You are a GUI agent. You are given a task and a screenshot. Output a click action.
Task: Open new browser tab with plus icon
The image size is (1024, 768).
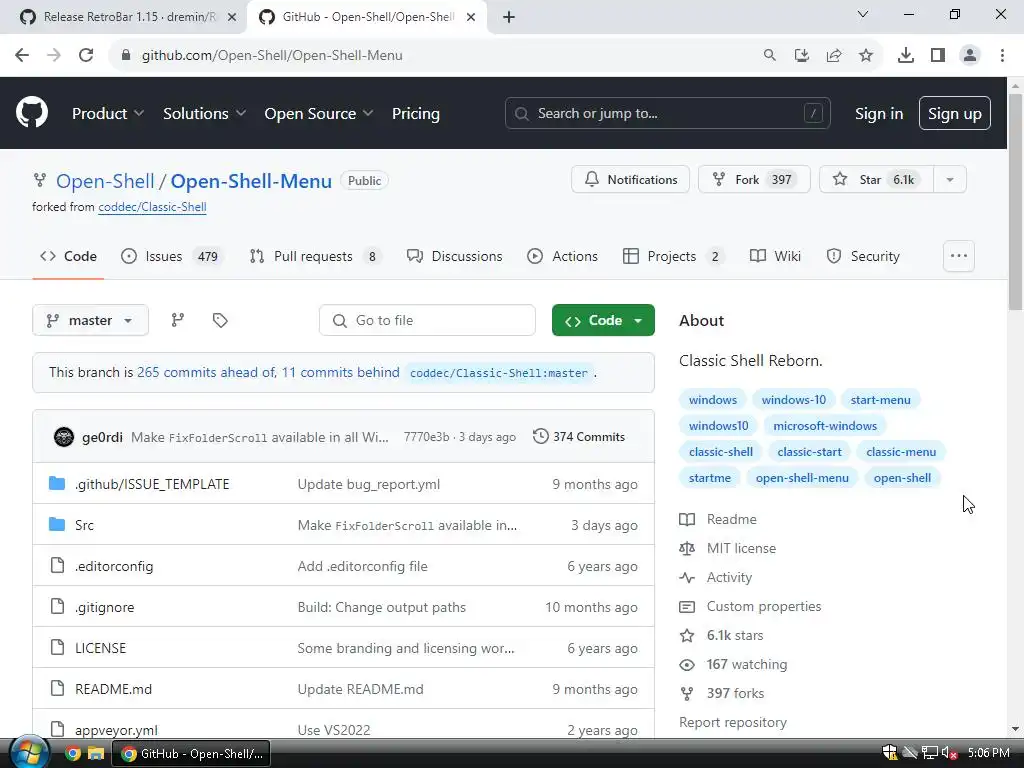click(509, 17)
